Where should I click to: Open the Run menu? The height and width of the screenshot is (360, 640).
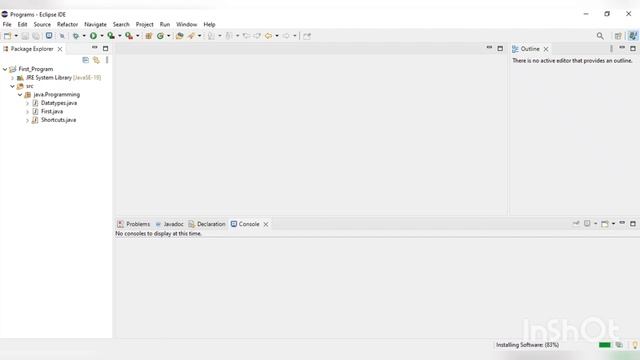point(165,24)
